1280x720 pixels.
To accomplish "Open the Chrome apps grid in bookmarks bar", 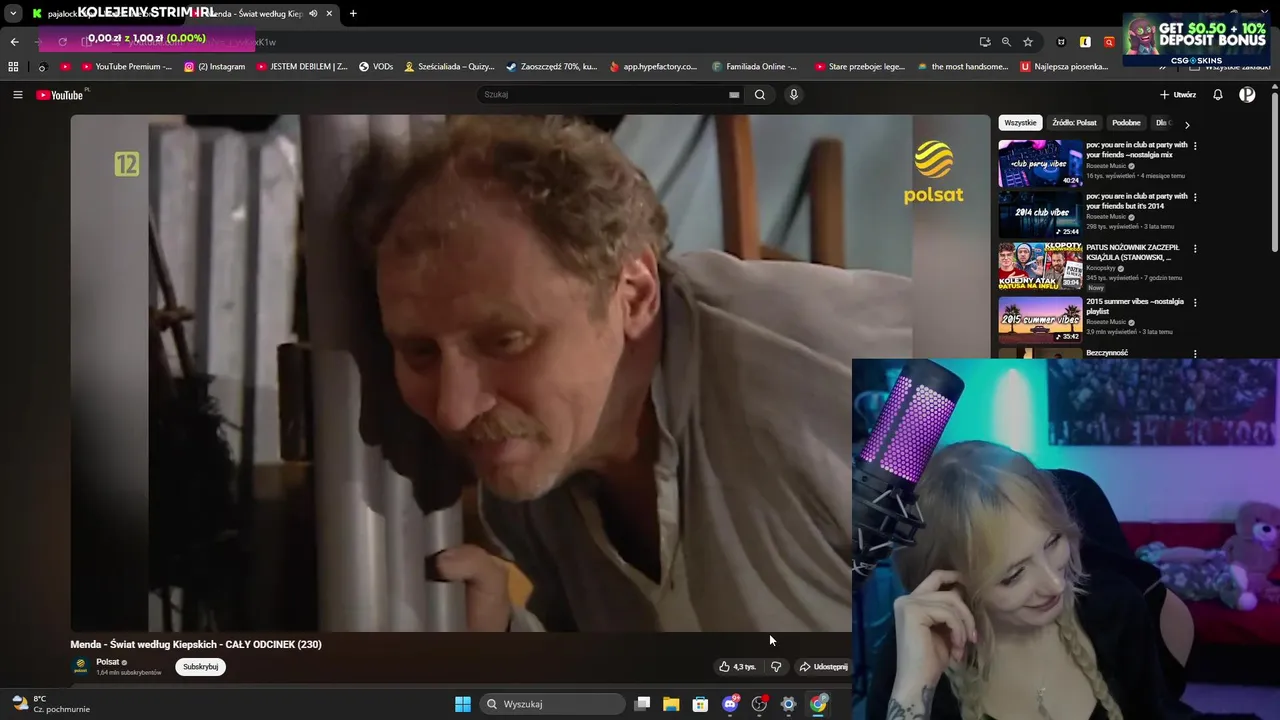I will point(13,67).
